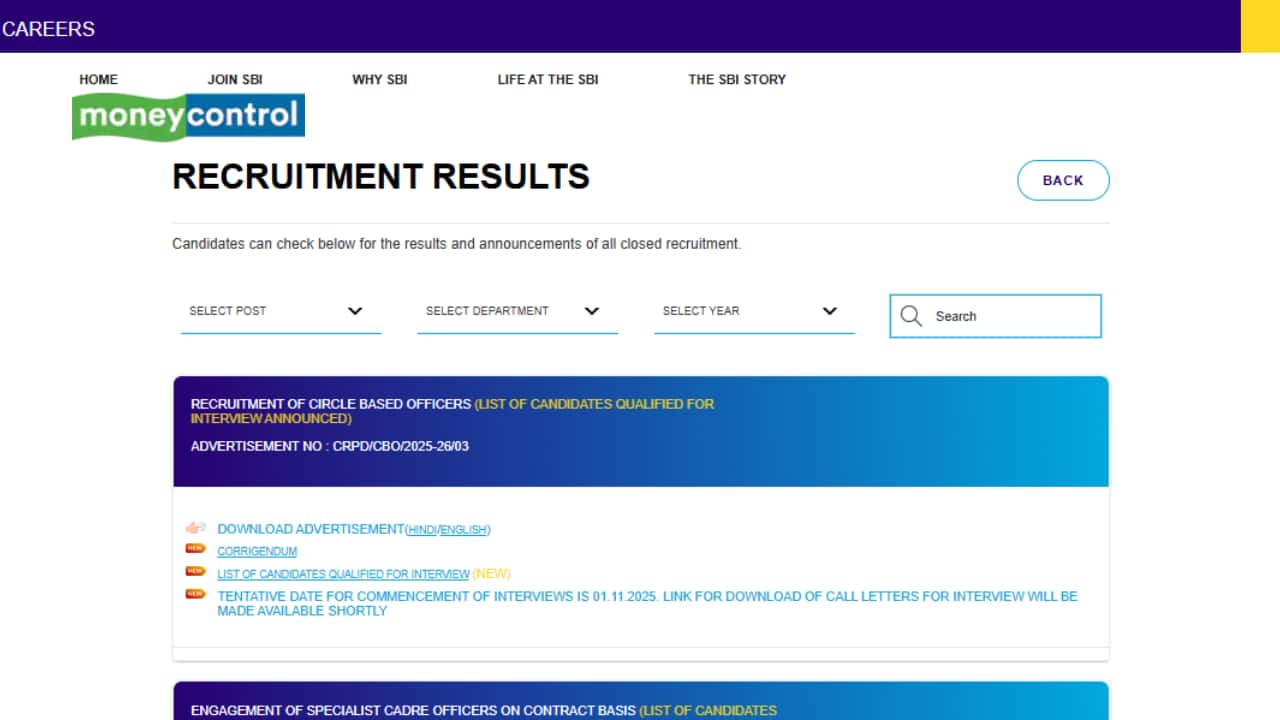Click the CAREERS banner heading
Image resolution: width=1280 pixels, height=720 pixels.
coord(48,29)
